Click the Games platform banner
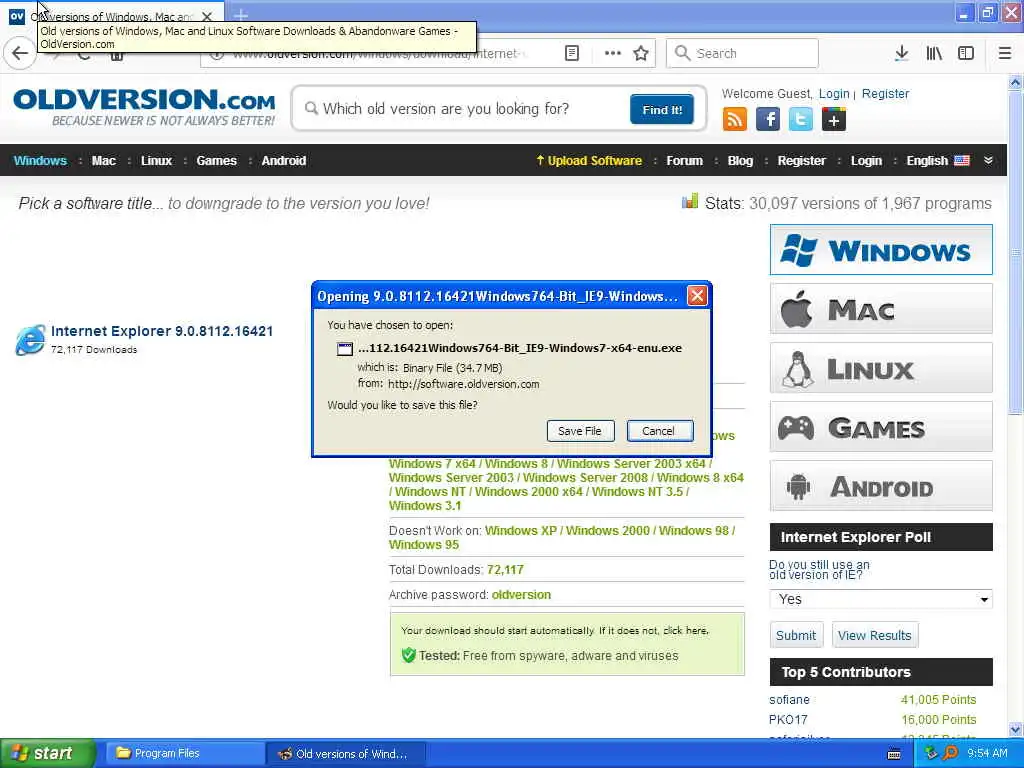This screenshot has height=768, width=1024. tap(881, 427)
